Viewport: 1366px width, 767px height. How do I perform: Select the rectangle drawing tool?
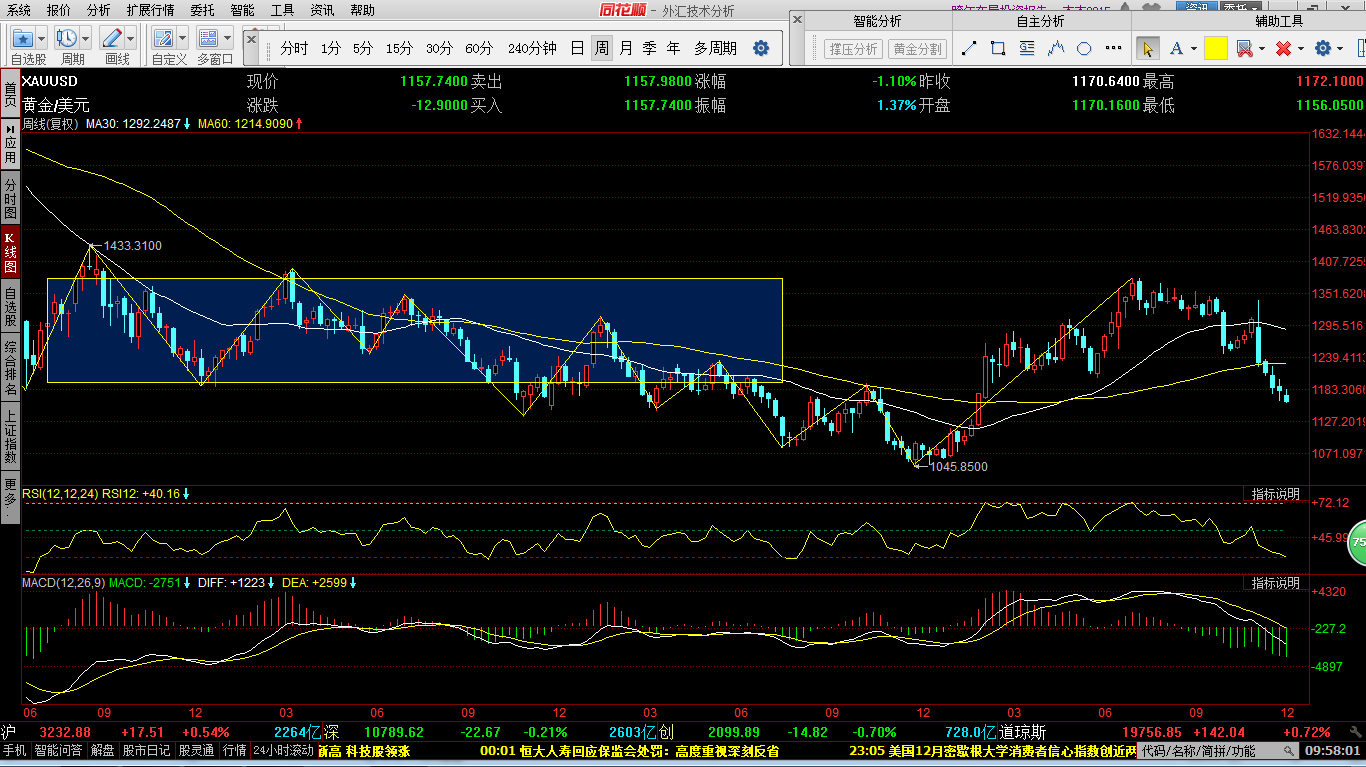click(998, 48)
